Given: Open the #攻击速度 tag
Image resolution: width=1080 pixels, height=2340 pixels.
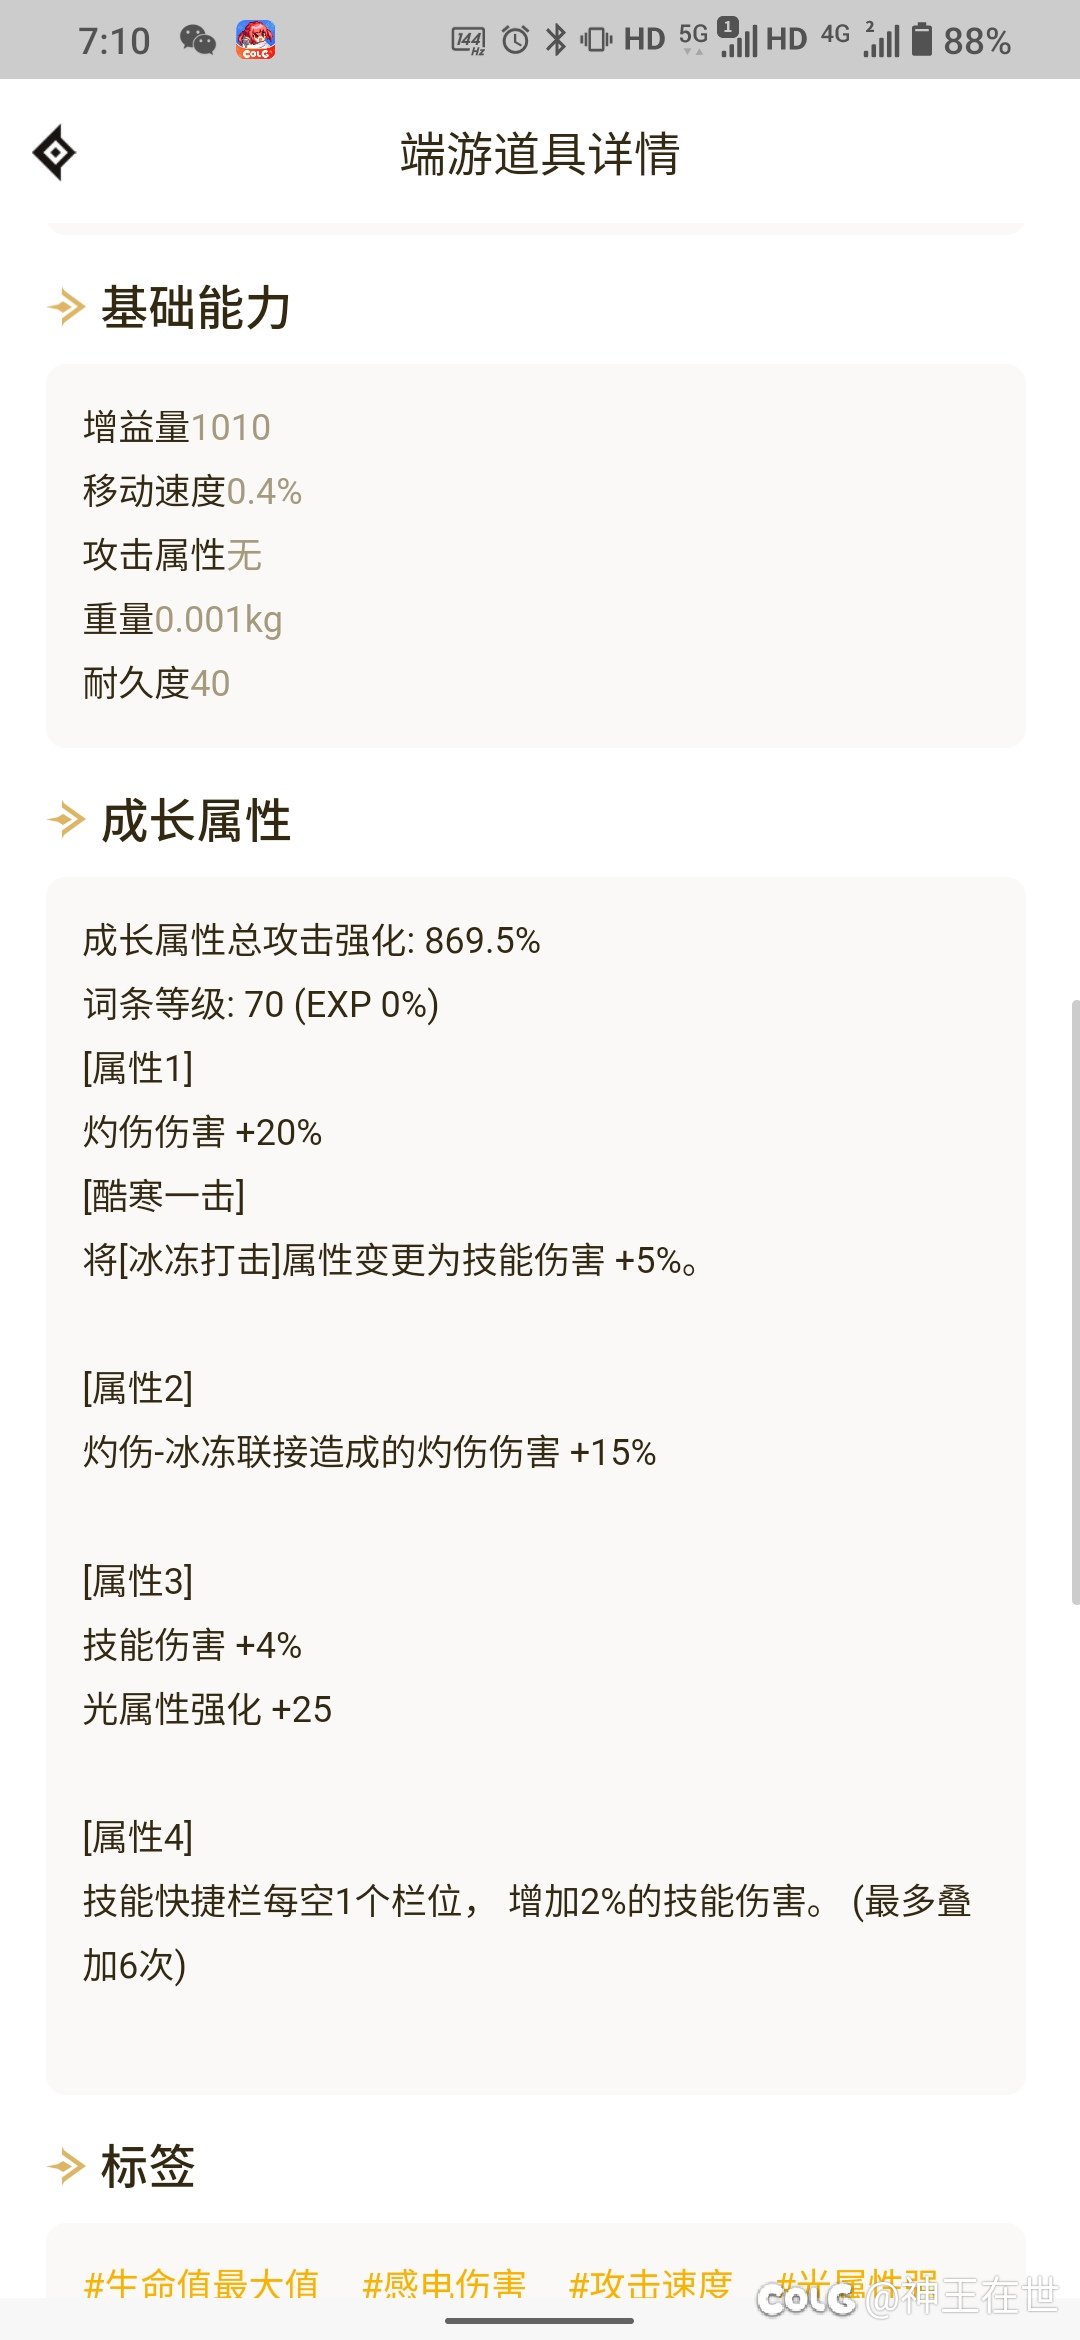Looking at the screenshot, I should click(650, 2283).
